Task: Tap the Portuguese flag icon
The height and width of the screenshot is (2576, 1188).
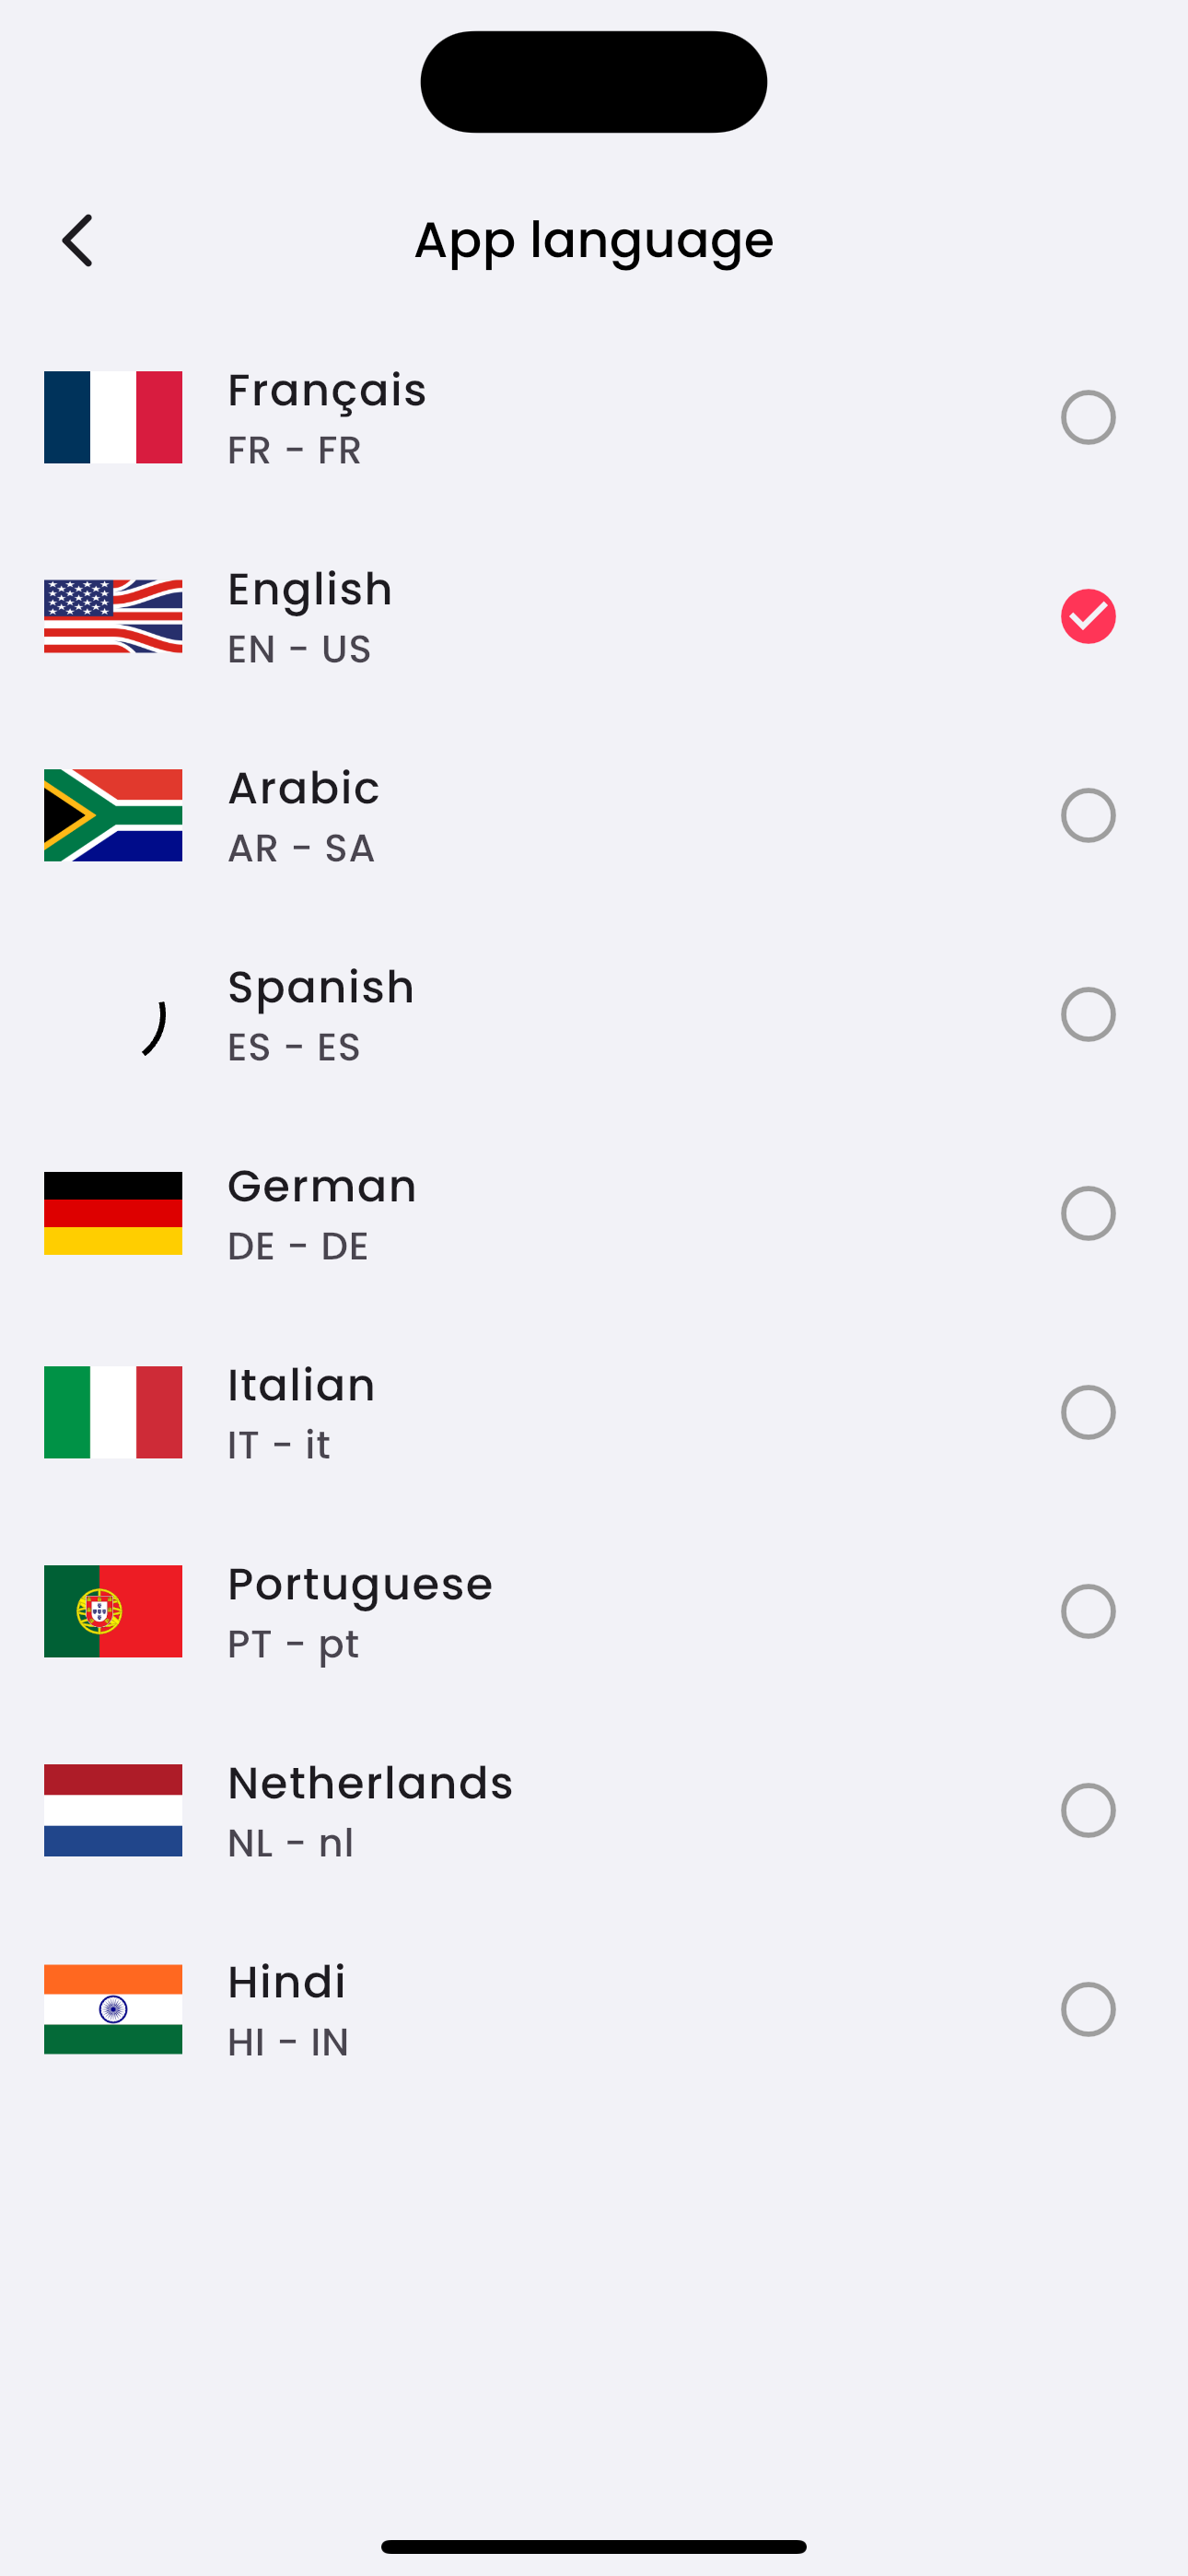Action: [x=113, y=1611]
